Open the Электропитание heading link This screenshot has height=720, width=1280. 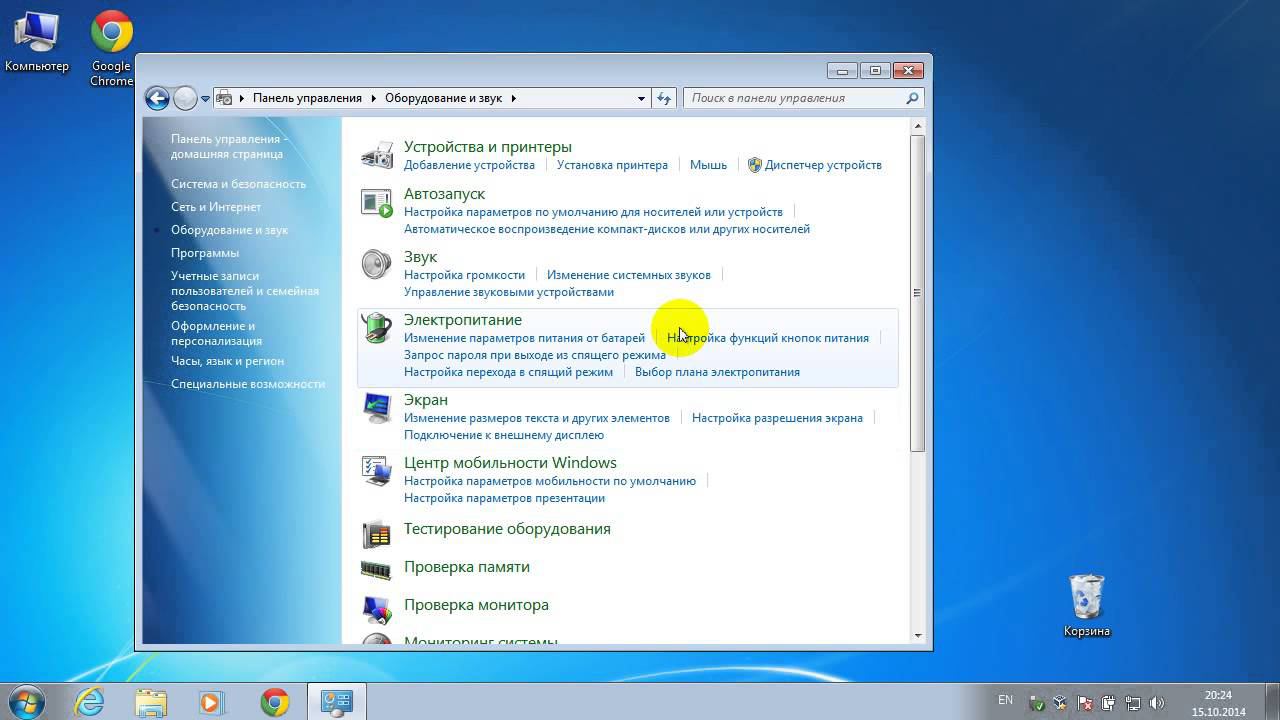(463, 320)
